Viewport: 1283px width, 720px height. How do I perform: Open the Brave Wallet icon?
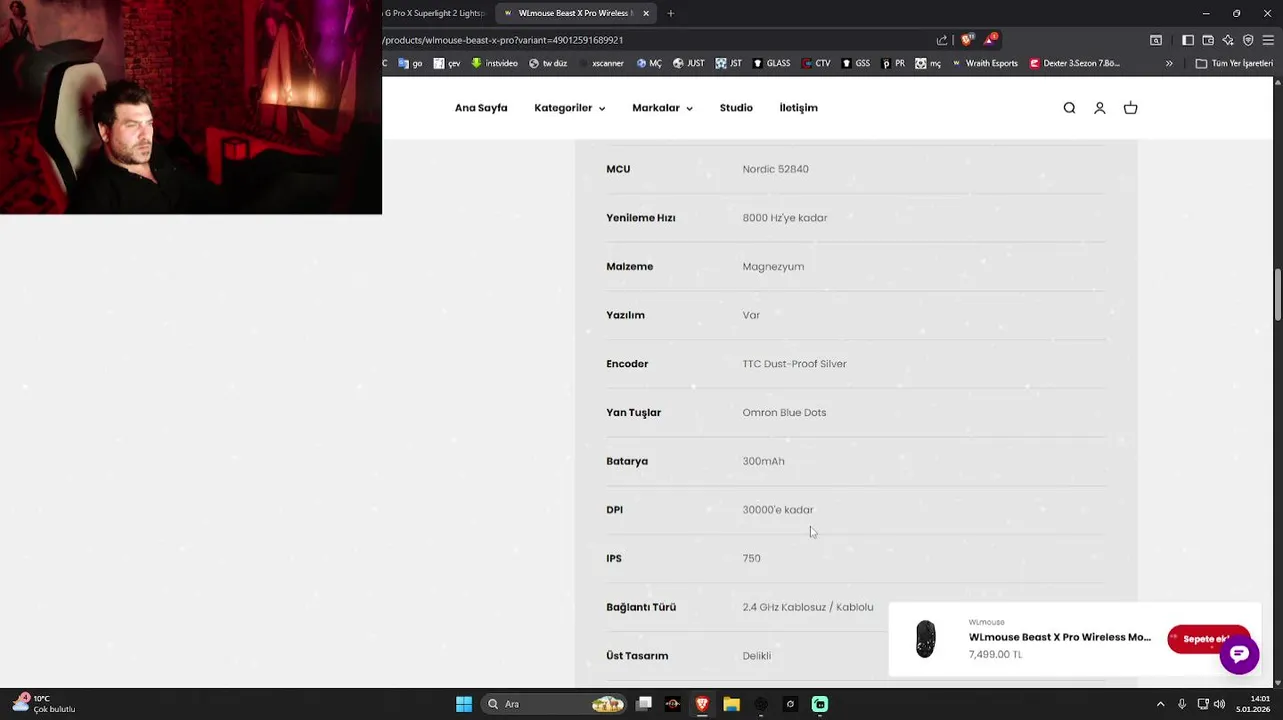[x=1208, y=40]
